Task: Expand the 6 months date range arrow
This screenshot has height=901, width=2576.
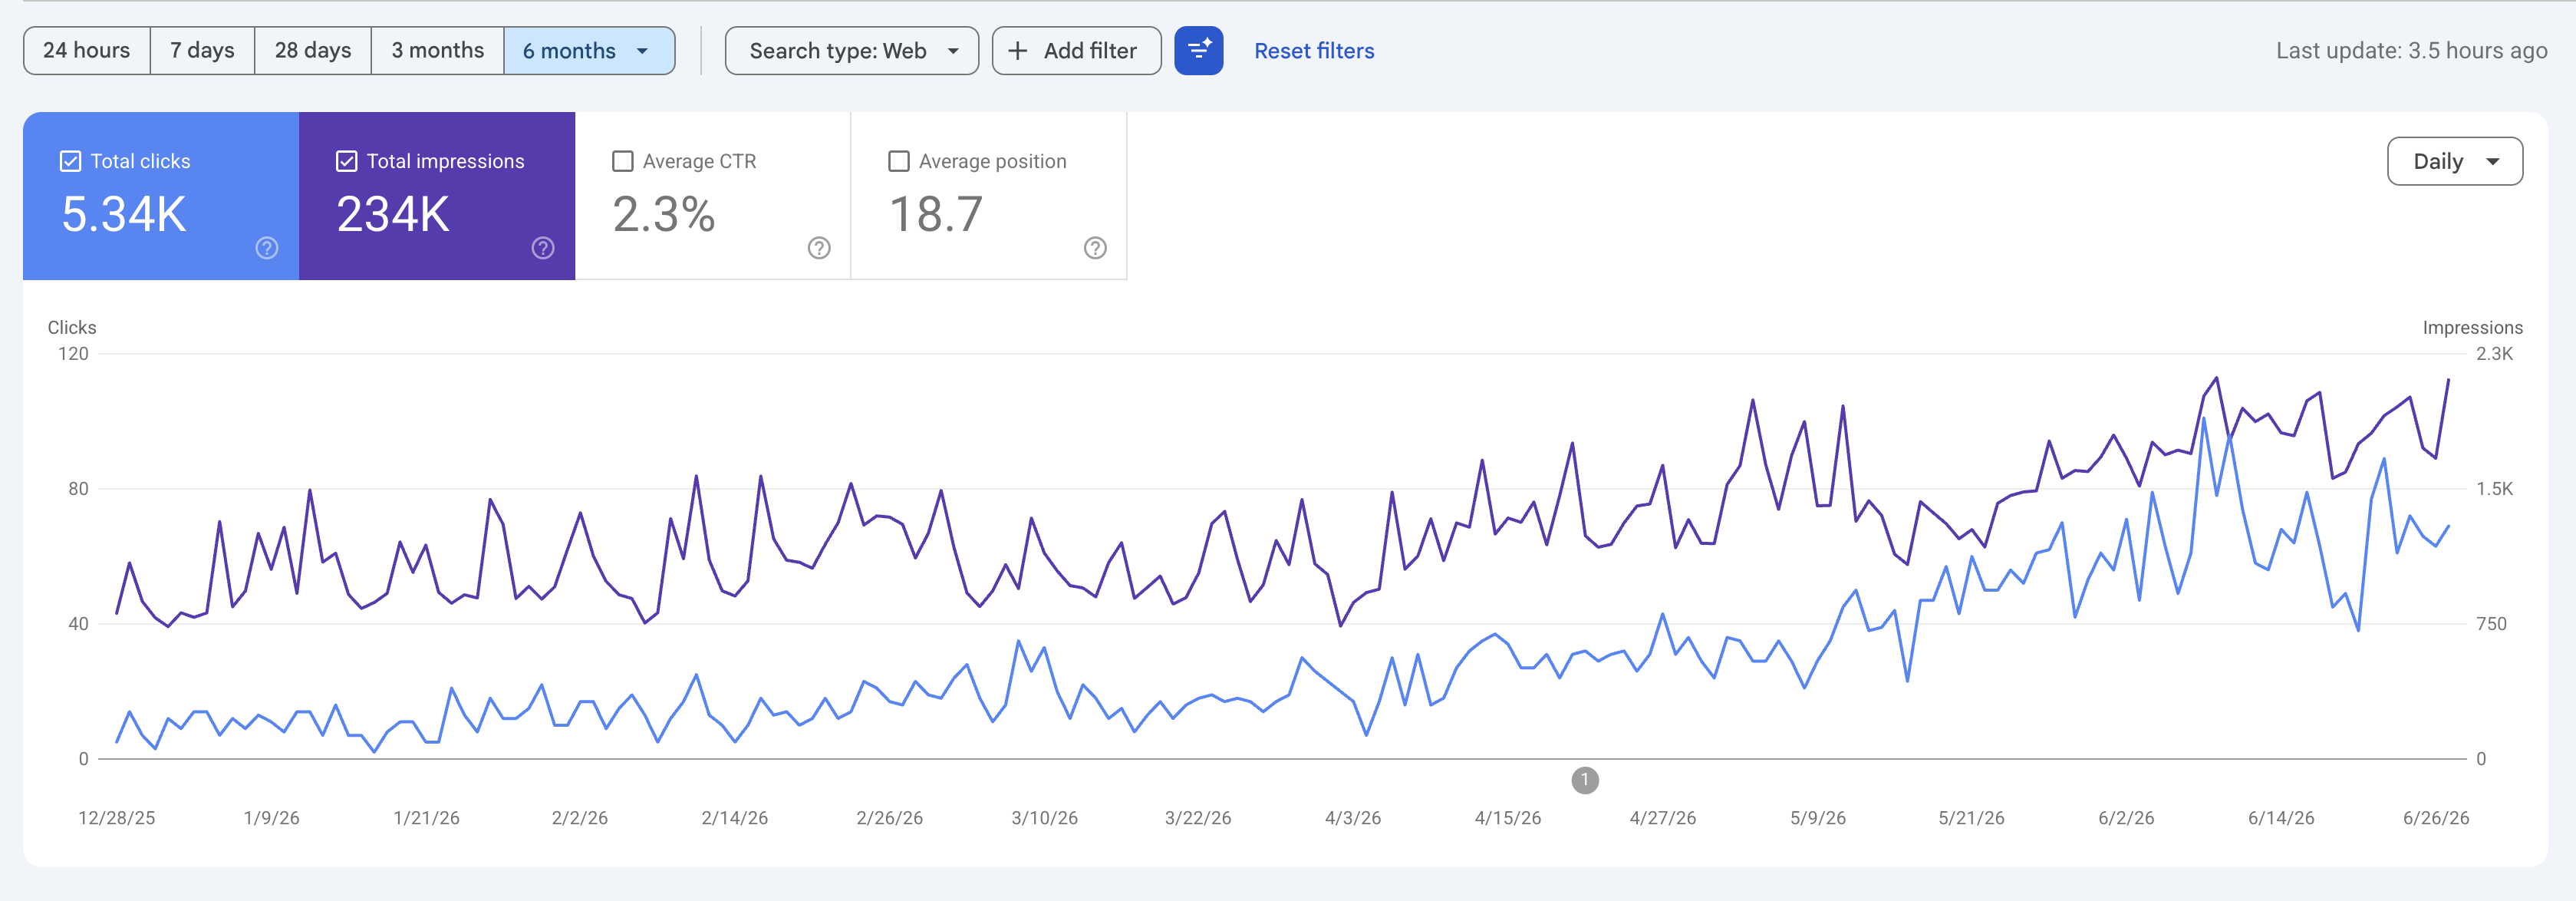Action: point(642,51)
